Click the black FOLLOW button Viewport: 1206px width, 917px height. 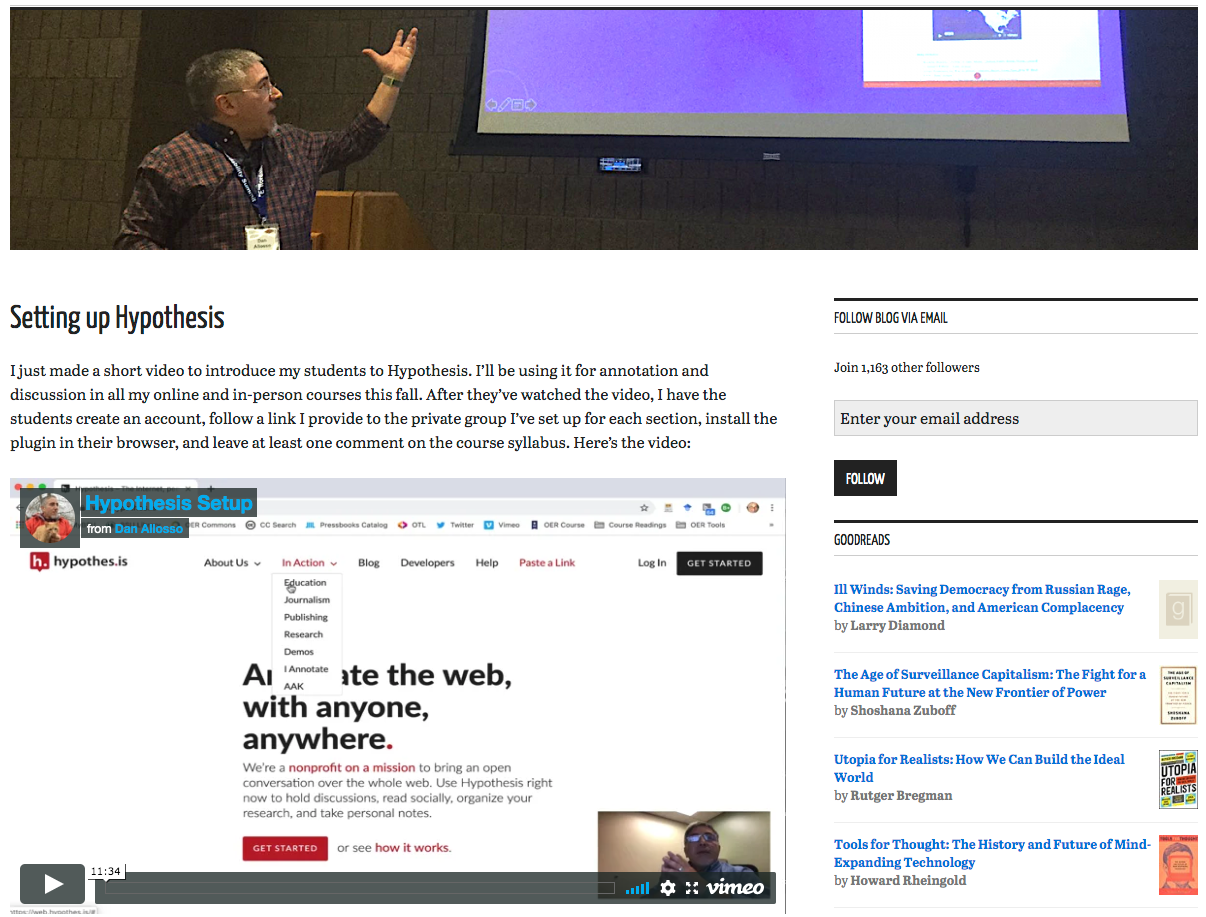coord(865,478)
